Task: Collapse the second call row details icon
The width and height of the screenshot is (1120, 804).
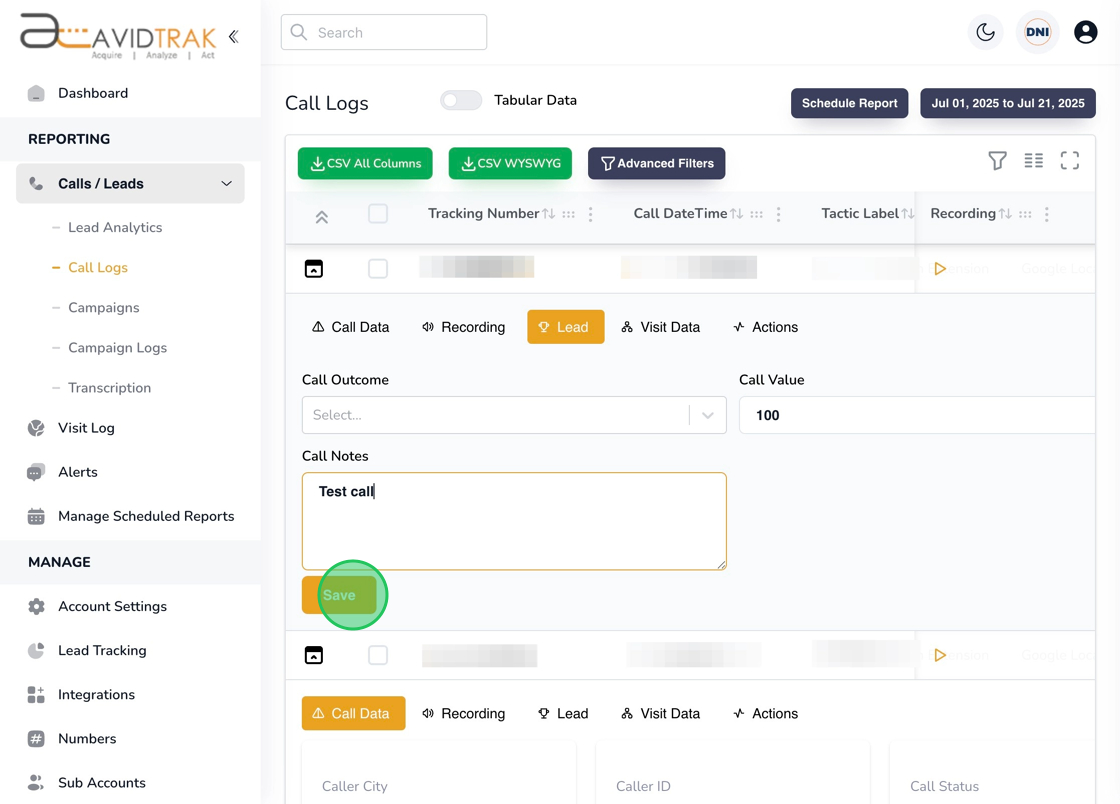Action: [x=314, y=655]
